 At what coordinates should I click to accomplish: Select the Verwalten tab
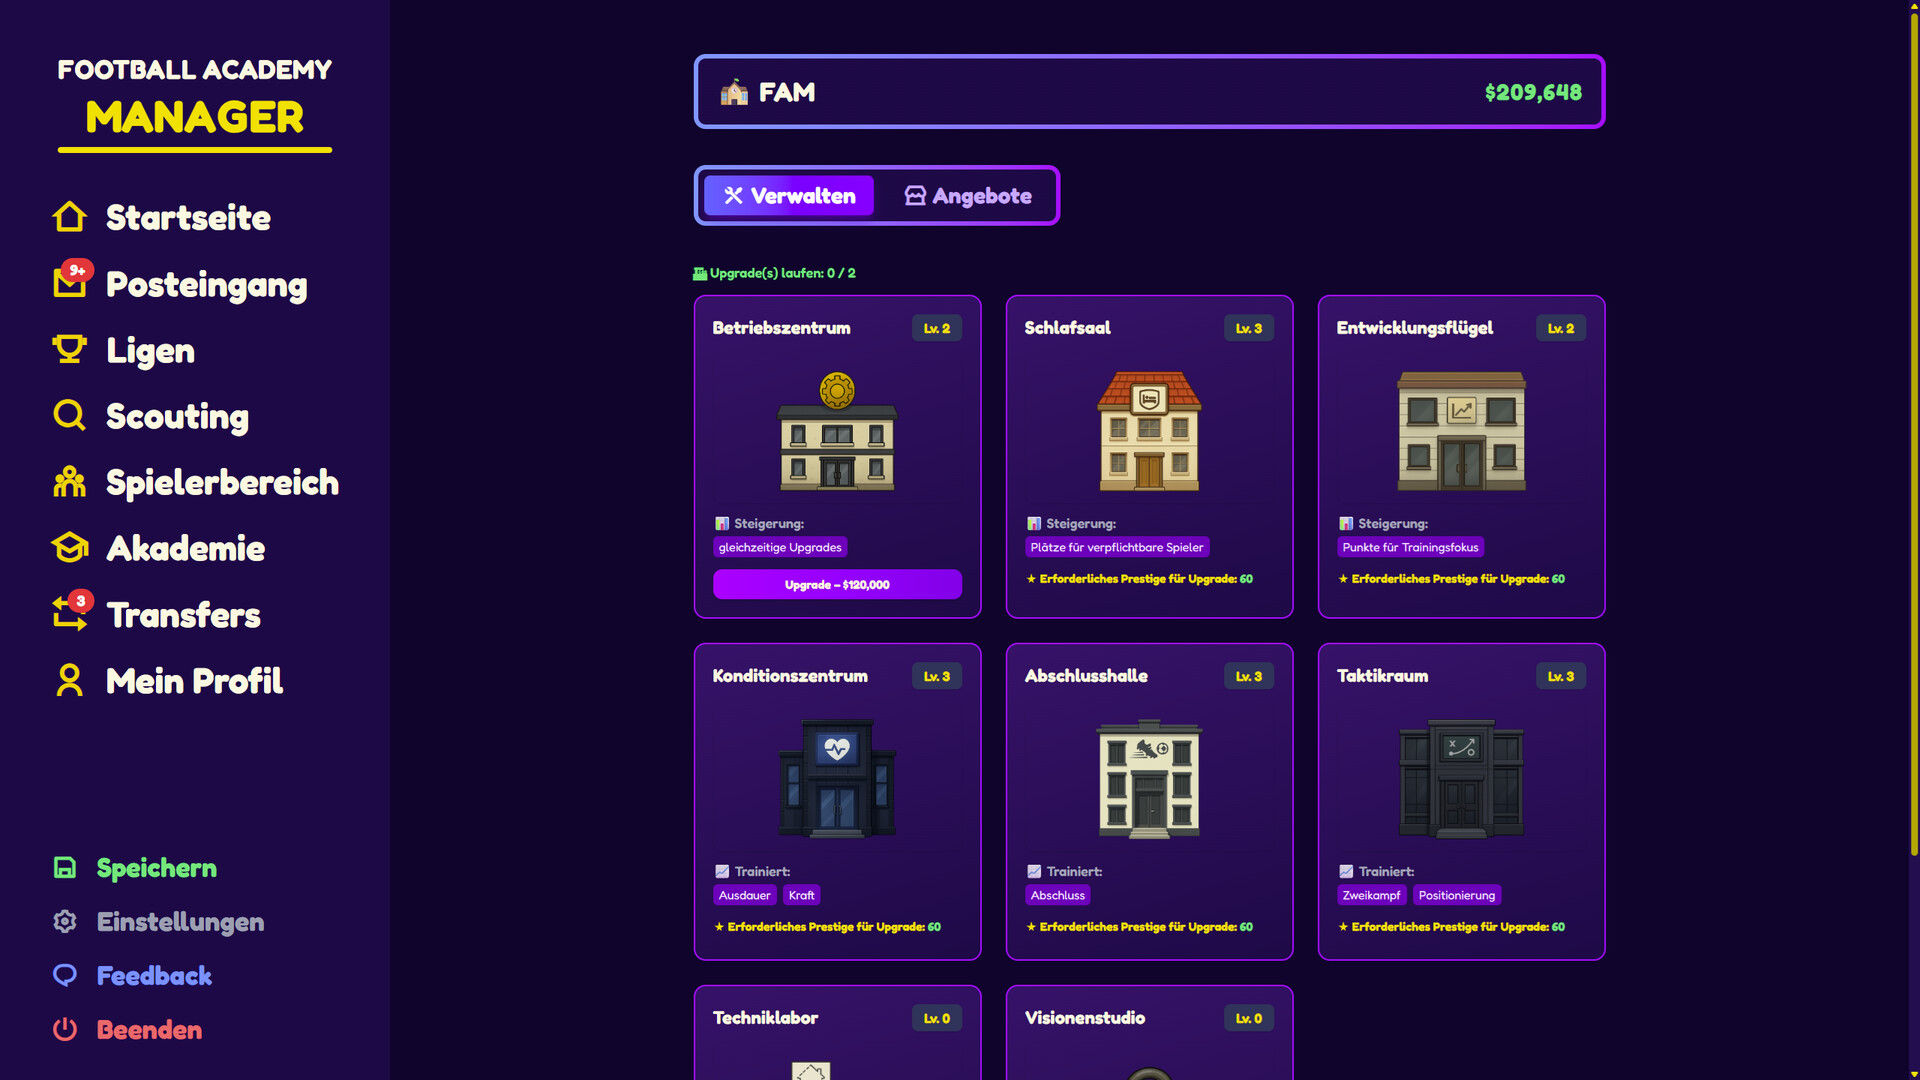click(789, 196)
